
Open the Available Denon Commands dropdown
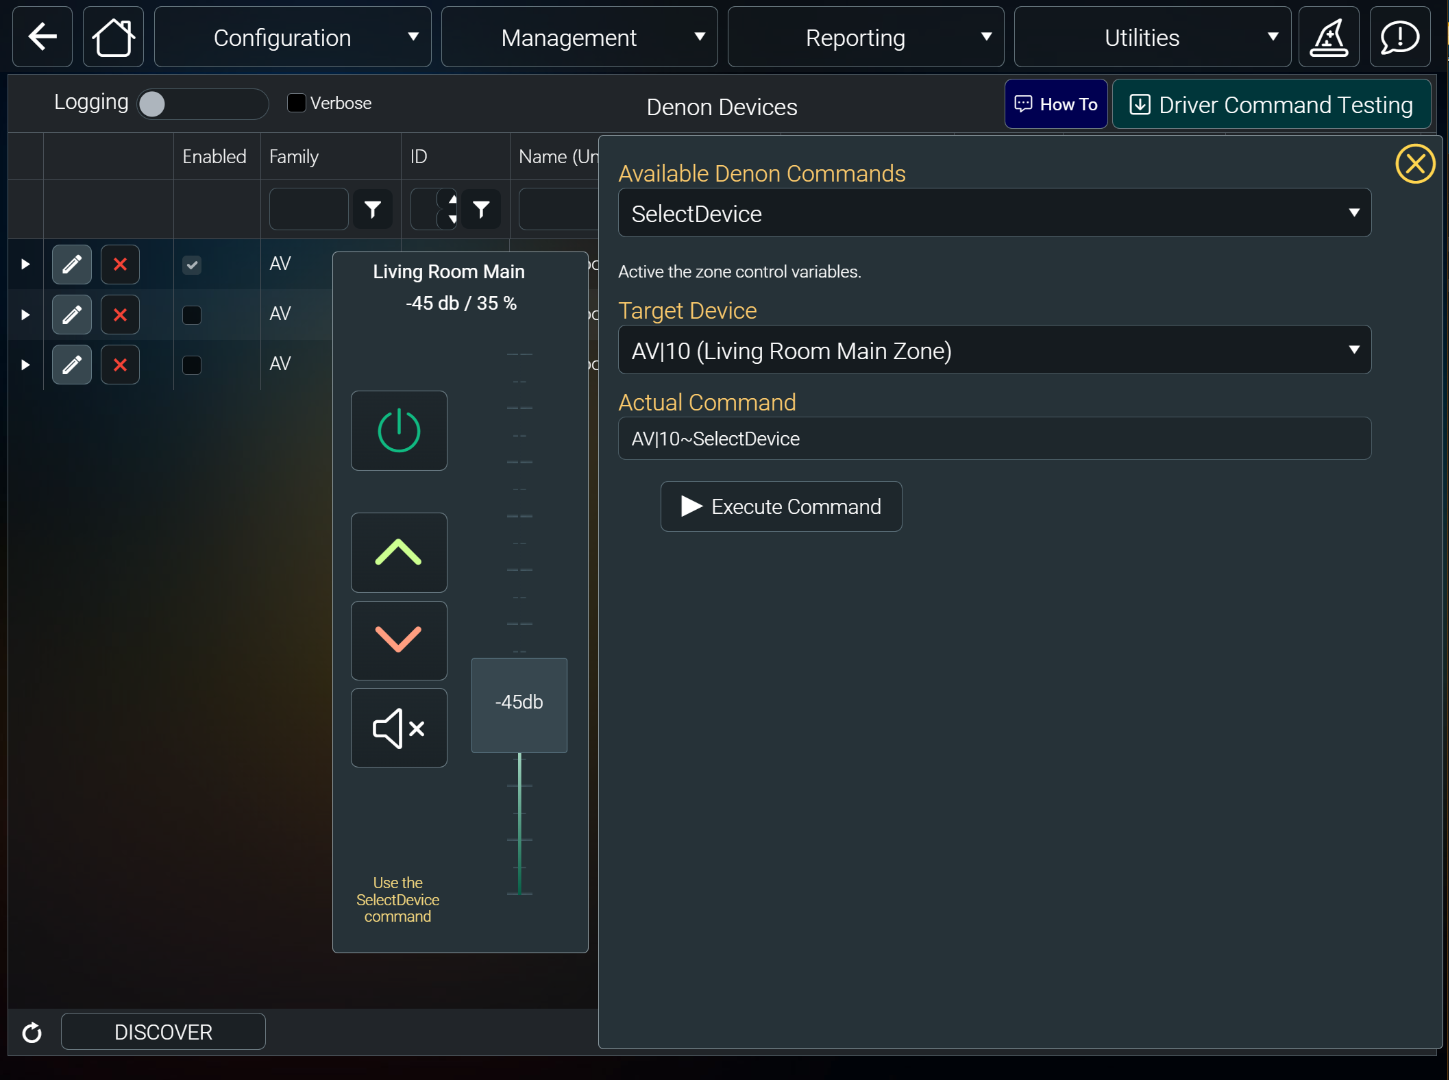994,213
